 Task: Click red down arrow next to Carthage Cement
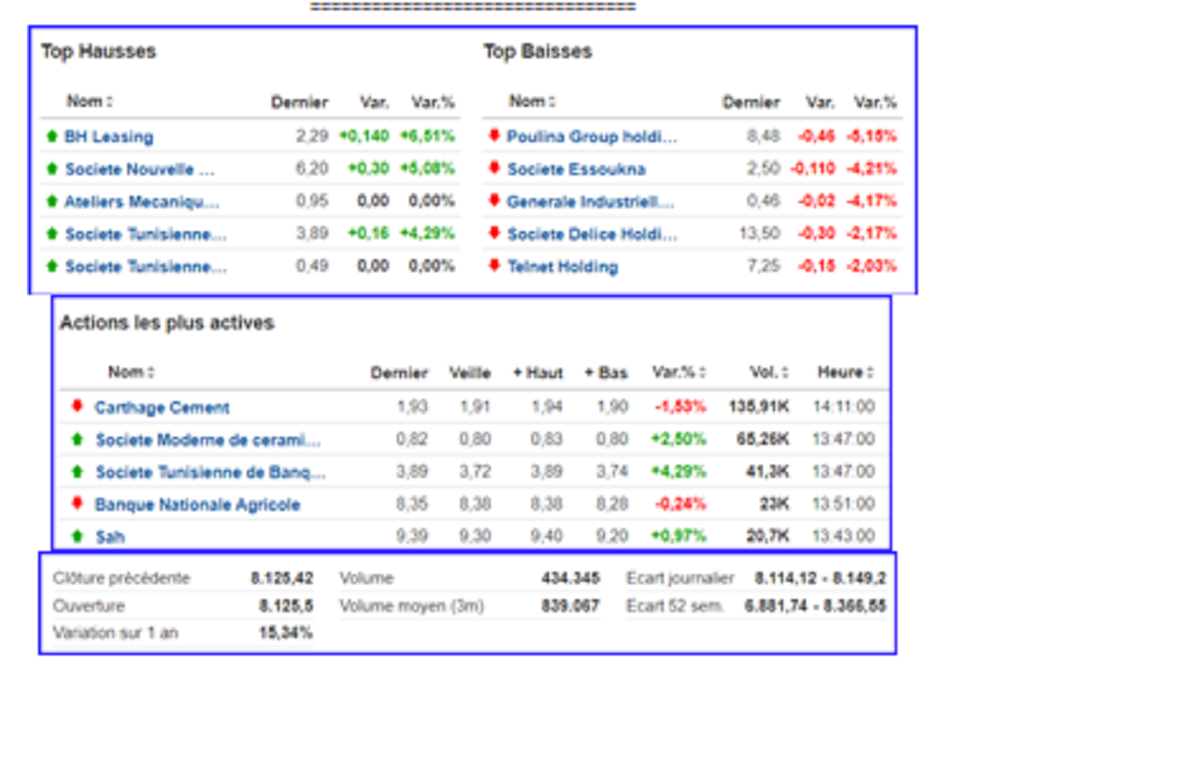click(77, 407)
